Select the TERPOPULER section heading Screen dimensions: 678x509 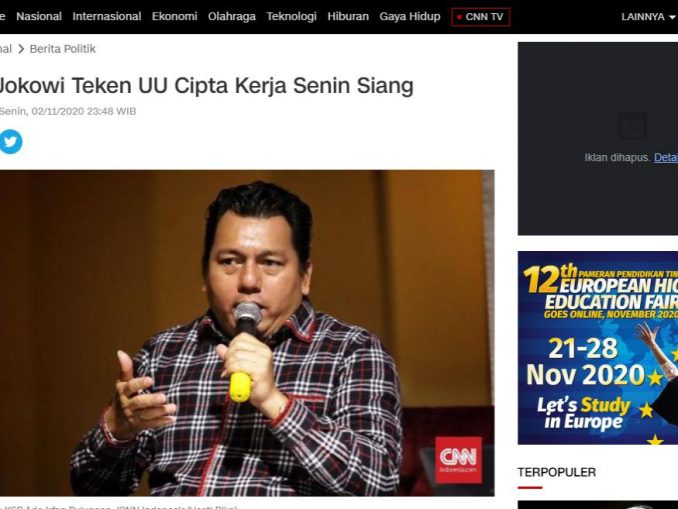[x=556, y=472]
